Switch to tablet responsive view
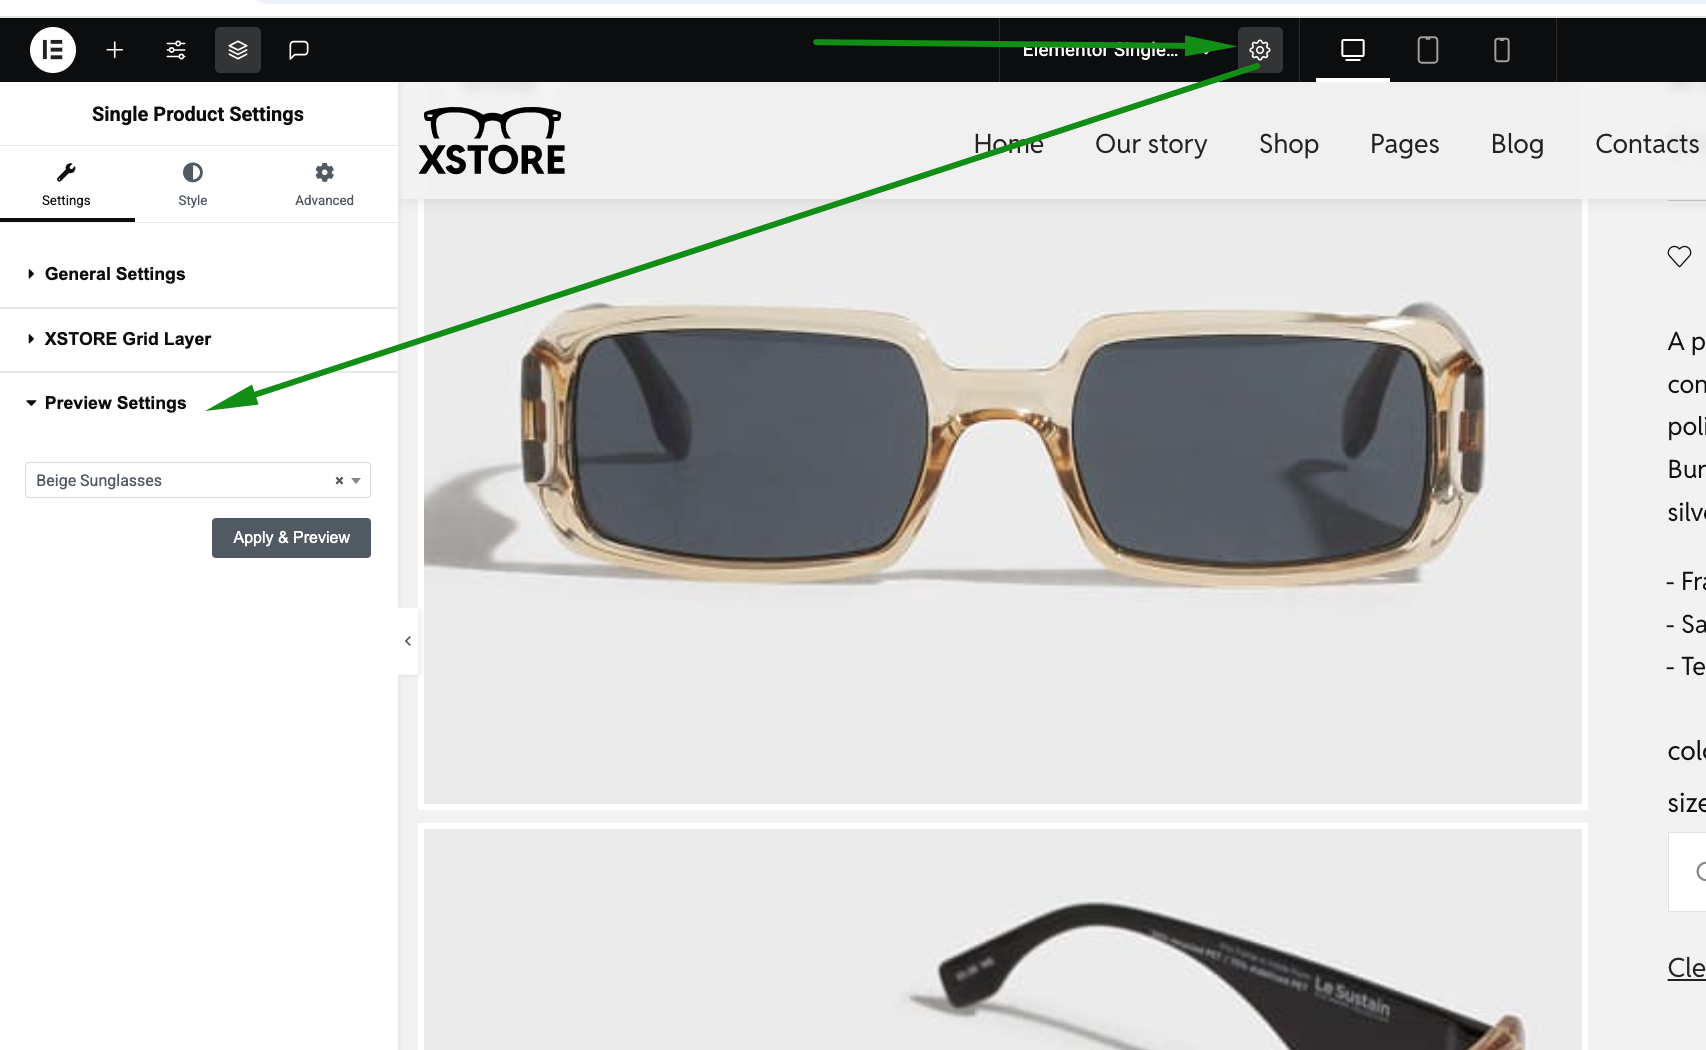Screen dimensions: 1706x1050 point(1428,50)
